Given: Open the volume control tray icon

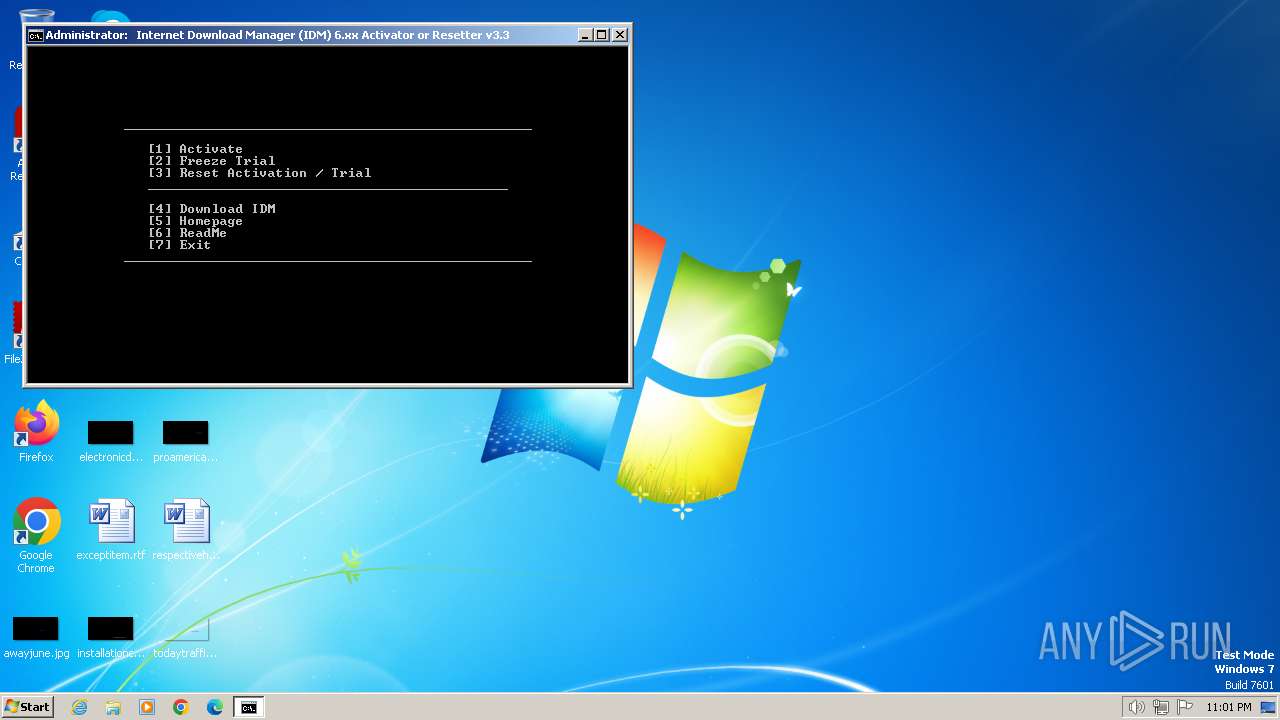Looking at the screenshot, I should 1136,707.
